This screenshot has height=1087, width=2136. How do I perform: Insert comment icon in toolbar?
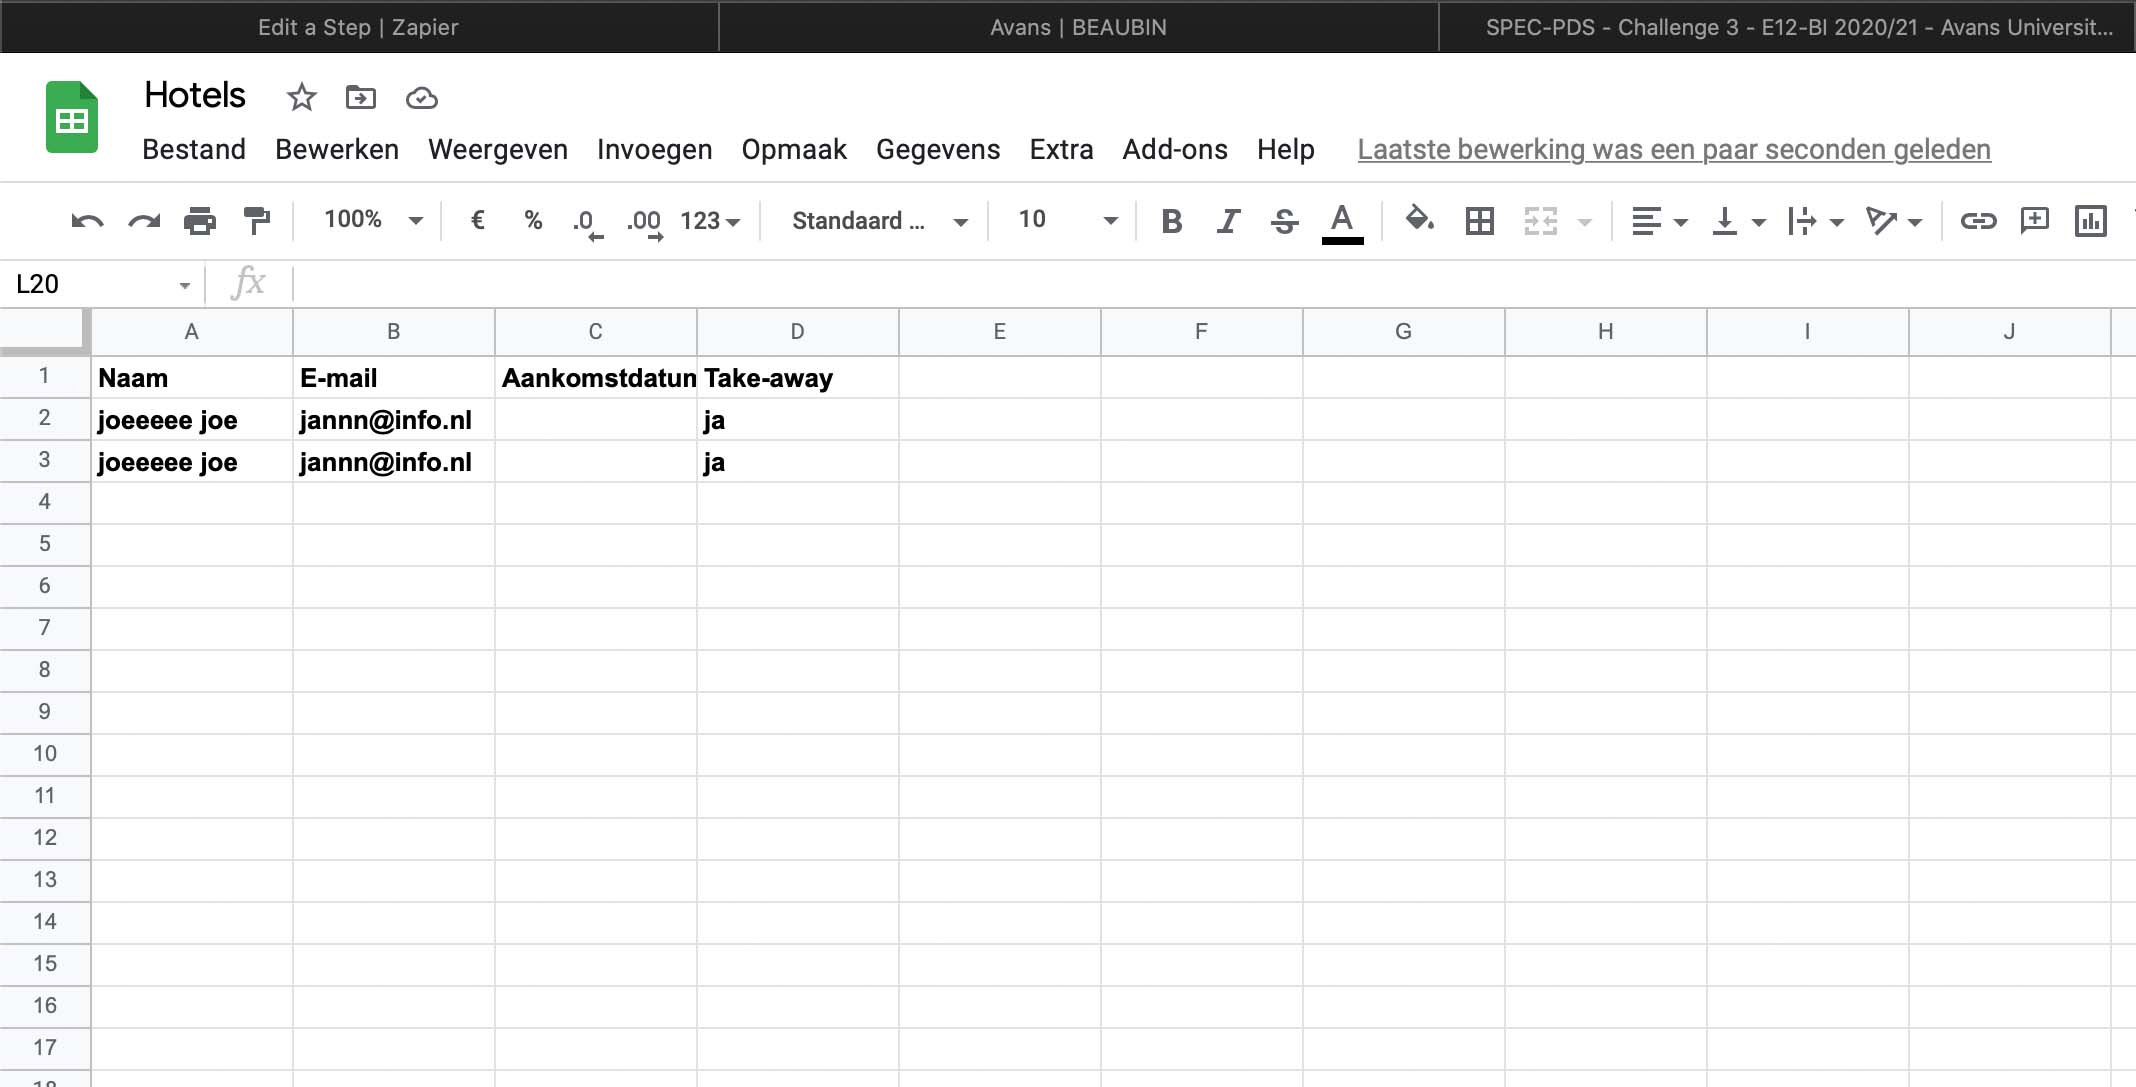click(x=2035, y=221)
